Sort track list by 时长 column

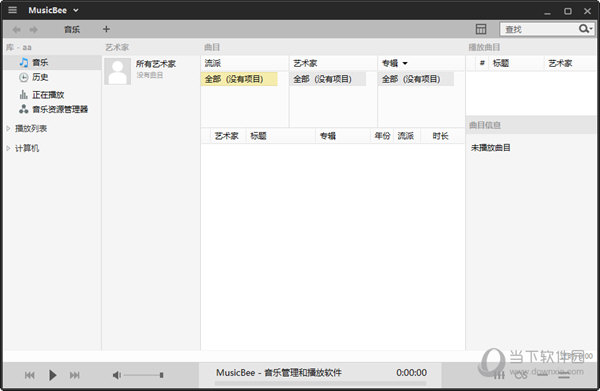pos(440,136)
